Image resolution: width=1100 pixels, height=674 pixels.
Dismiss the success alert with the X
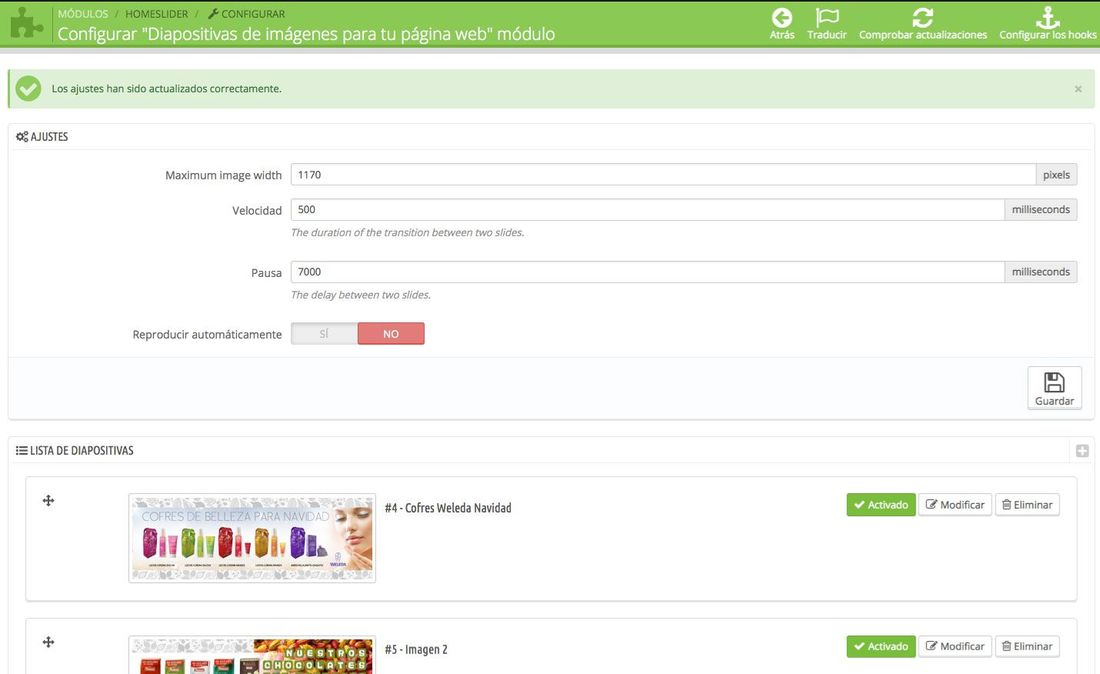pyautogui.click(x=1078, y=89)
